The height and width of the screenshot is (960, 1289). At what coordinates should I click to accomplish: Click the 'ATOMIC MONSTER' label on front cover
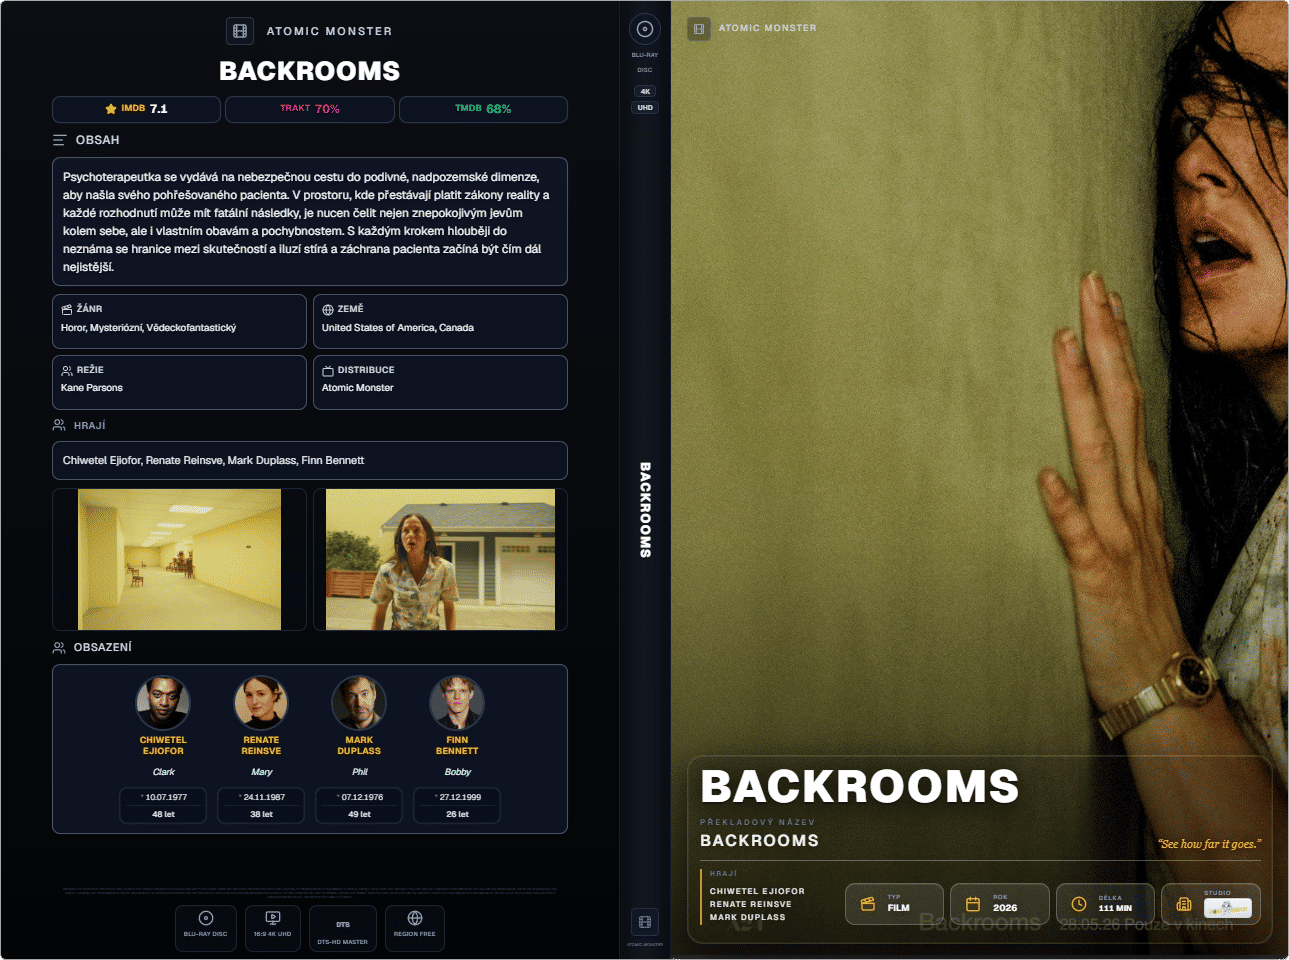pyautogui.click(x=767, y=28)
